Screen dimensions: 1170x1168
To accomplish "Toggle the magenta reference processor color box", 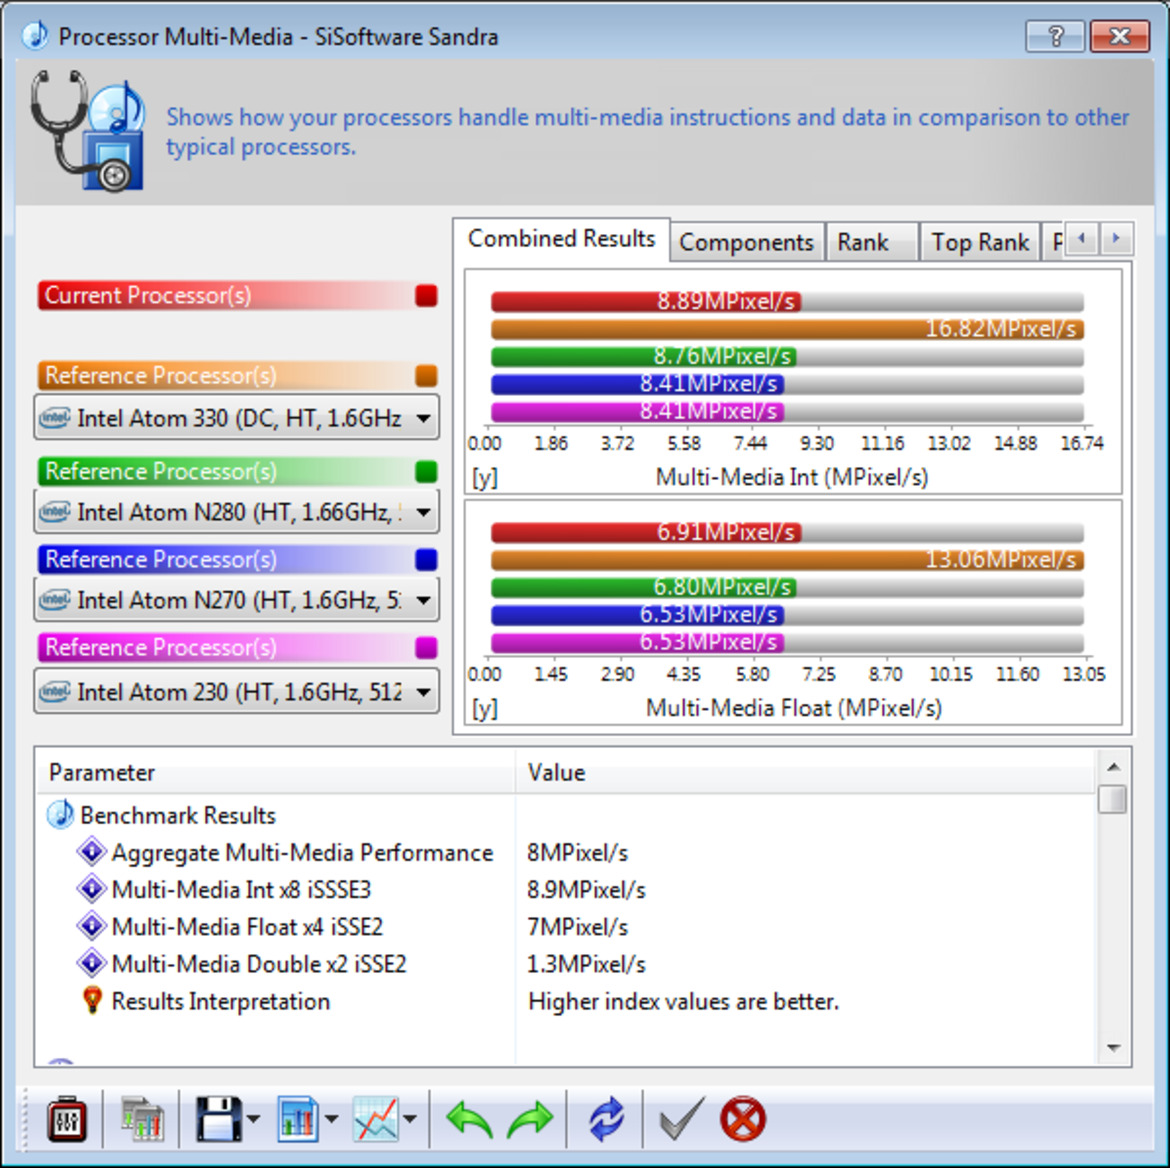I will [426, 648].
